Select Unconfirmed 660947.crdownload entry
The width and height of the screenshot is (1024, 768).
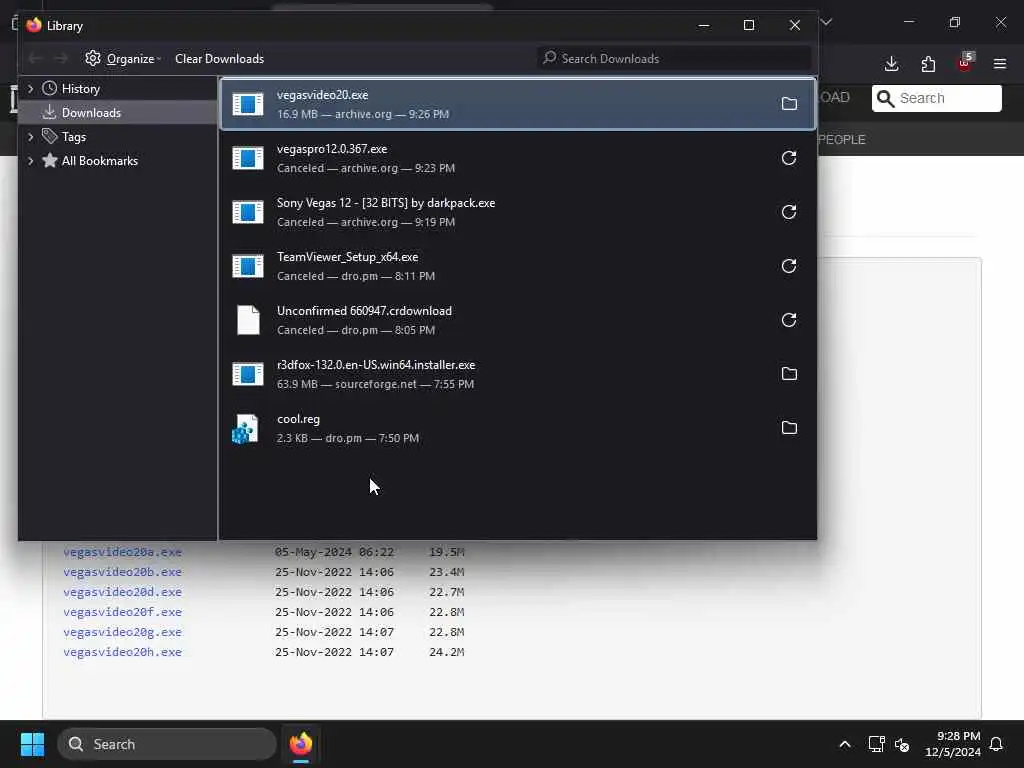pos(518,320)
